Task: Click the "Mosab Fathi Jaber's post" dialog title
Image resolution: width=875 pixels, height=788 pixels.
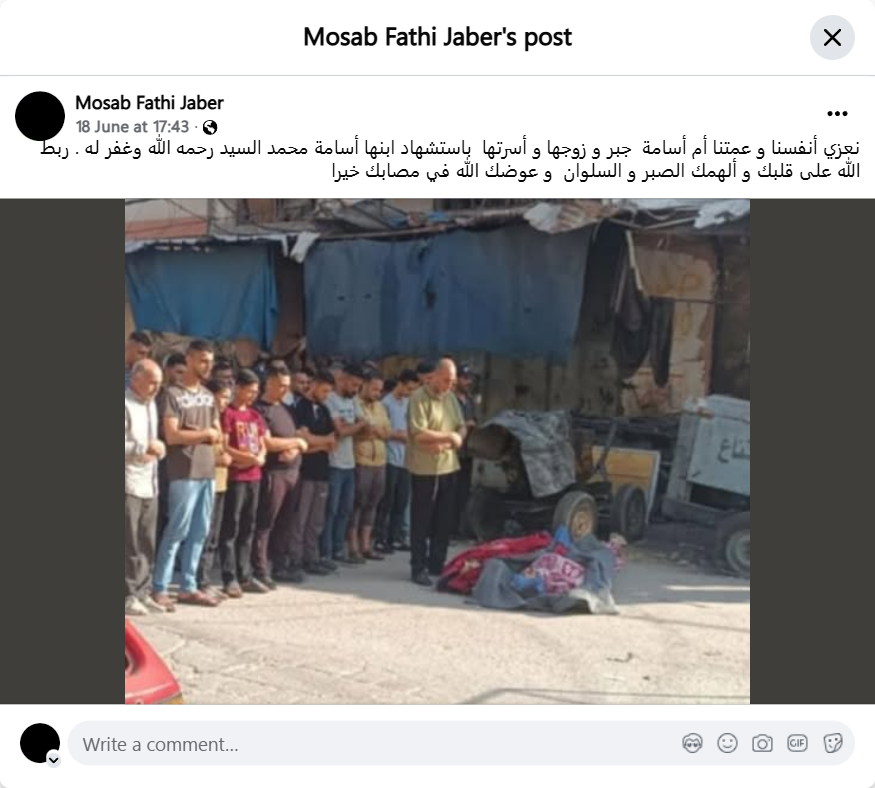Action: [x=438, y=37]
